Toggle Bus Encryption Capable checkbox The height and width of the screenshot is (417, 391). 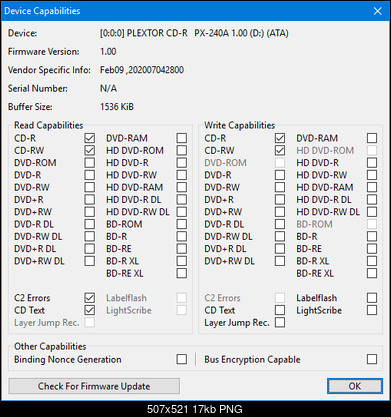(x=372, y=359)
